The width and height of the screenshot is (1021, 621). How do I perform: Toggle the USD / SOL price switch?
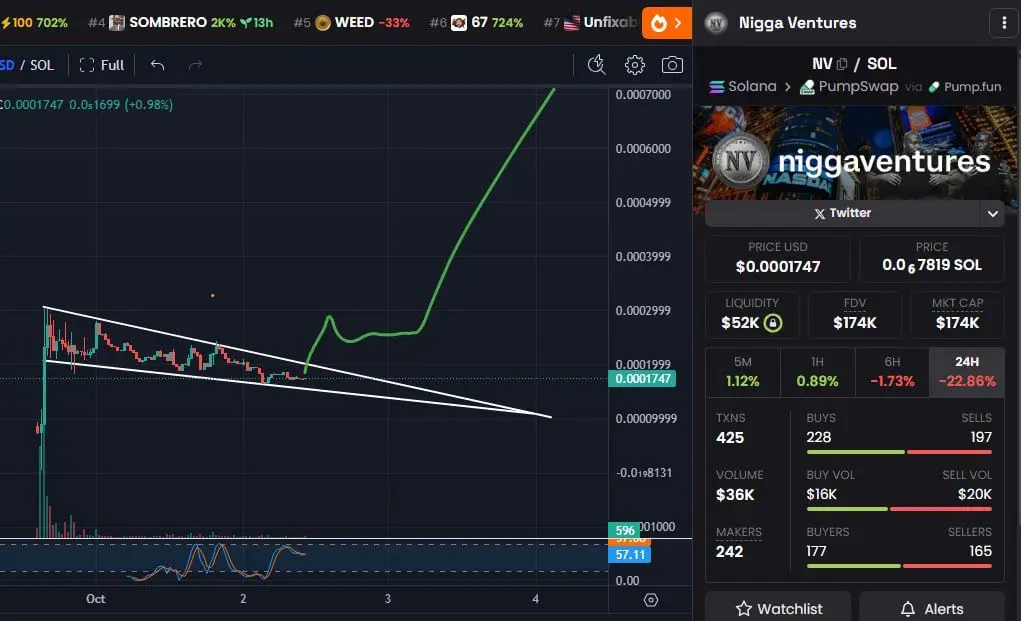[x=27, y=65]
